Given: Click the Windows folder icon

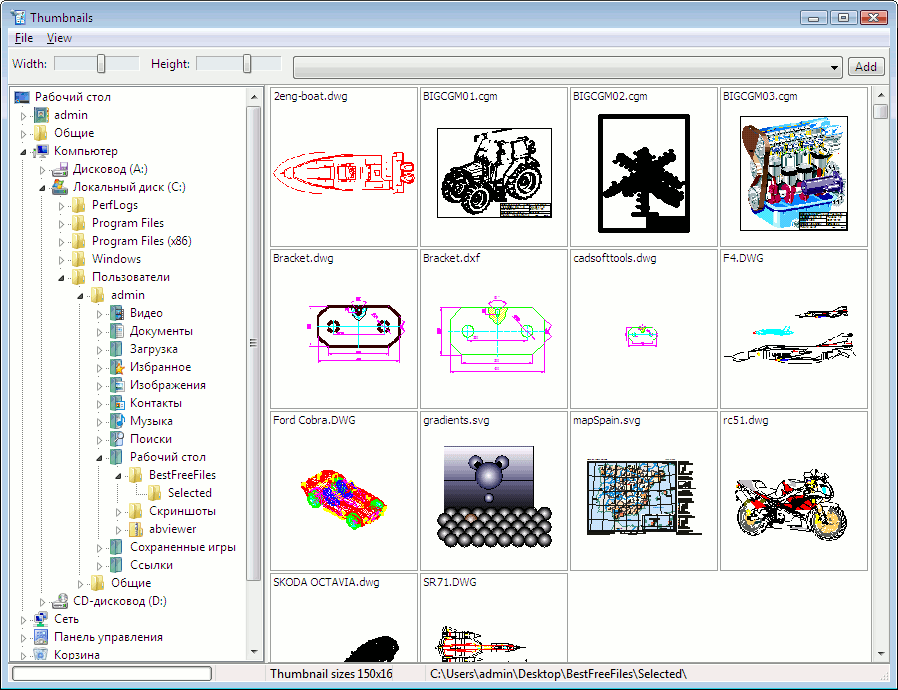Looking at the screenshot, I should click(79, 259).
